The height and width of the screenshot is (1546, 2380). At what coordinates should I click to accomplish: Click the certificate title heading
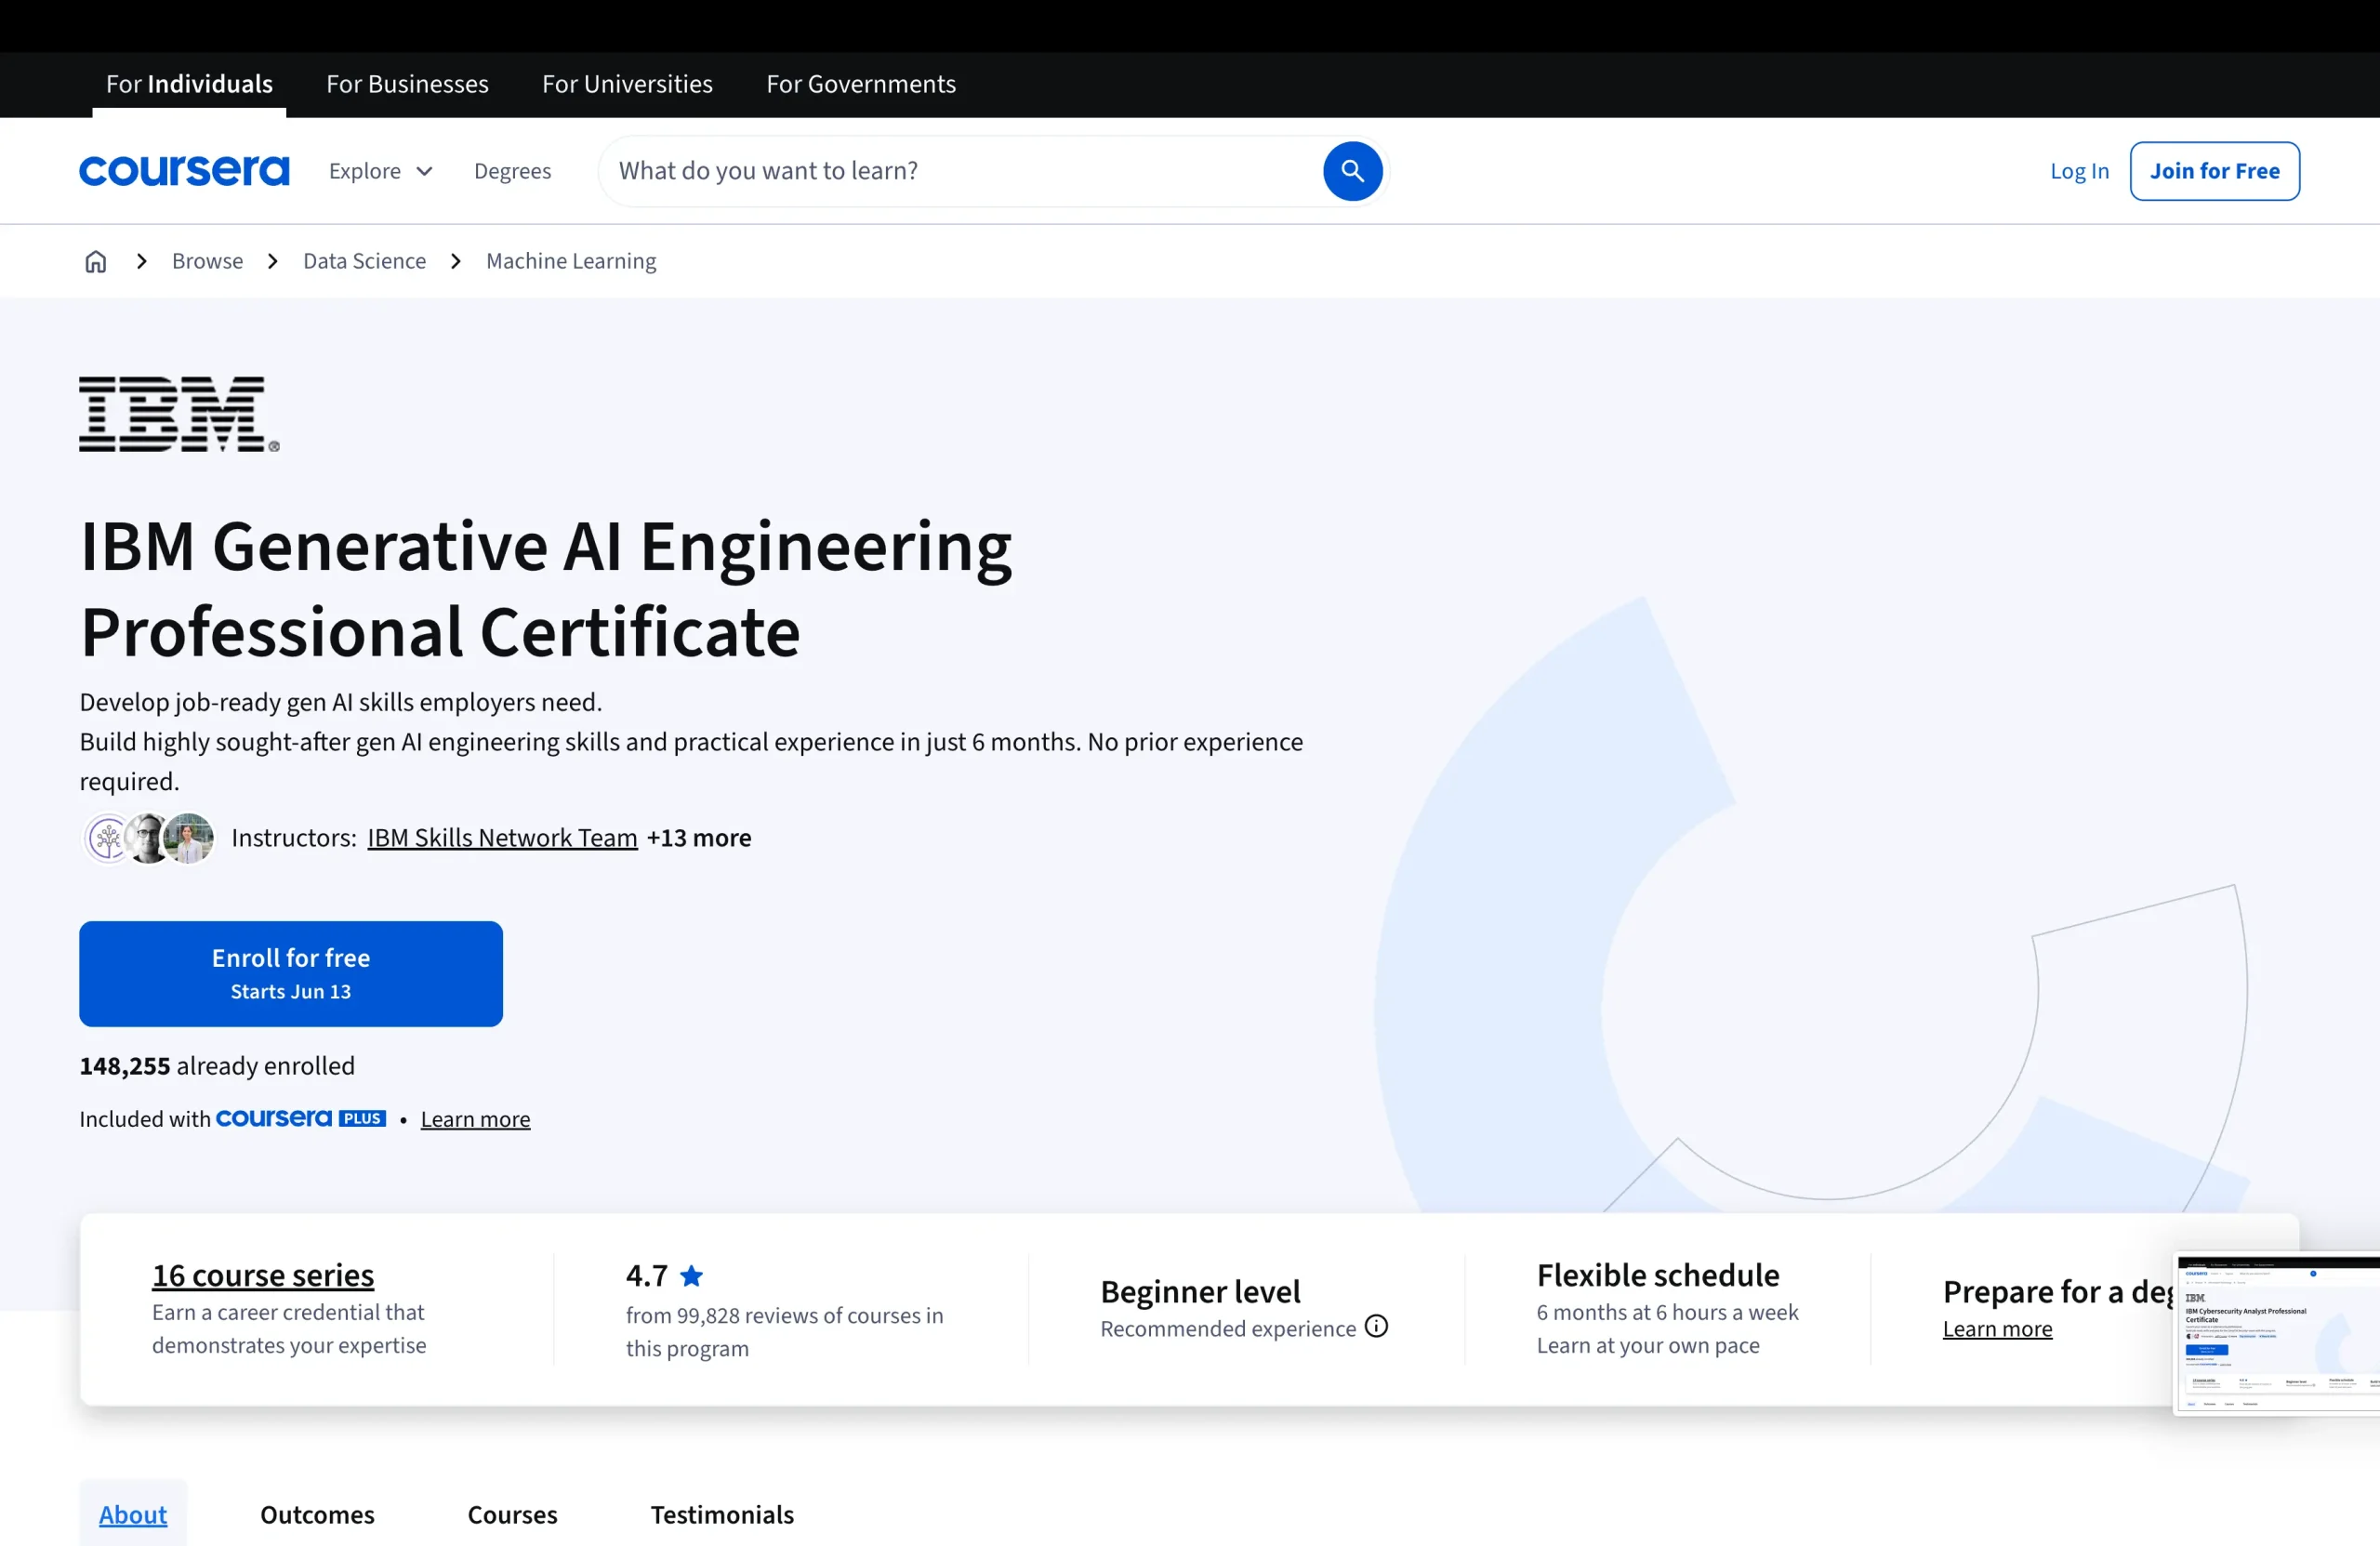coord(546,588)
